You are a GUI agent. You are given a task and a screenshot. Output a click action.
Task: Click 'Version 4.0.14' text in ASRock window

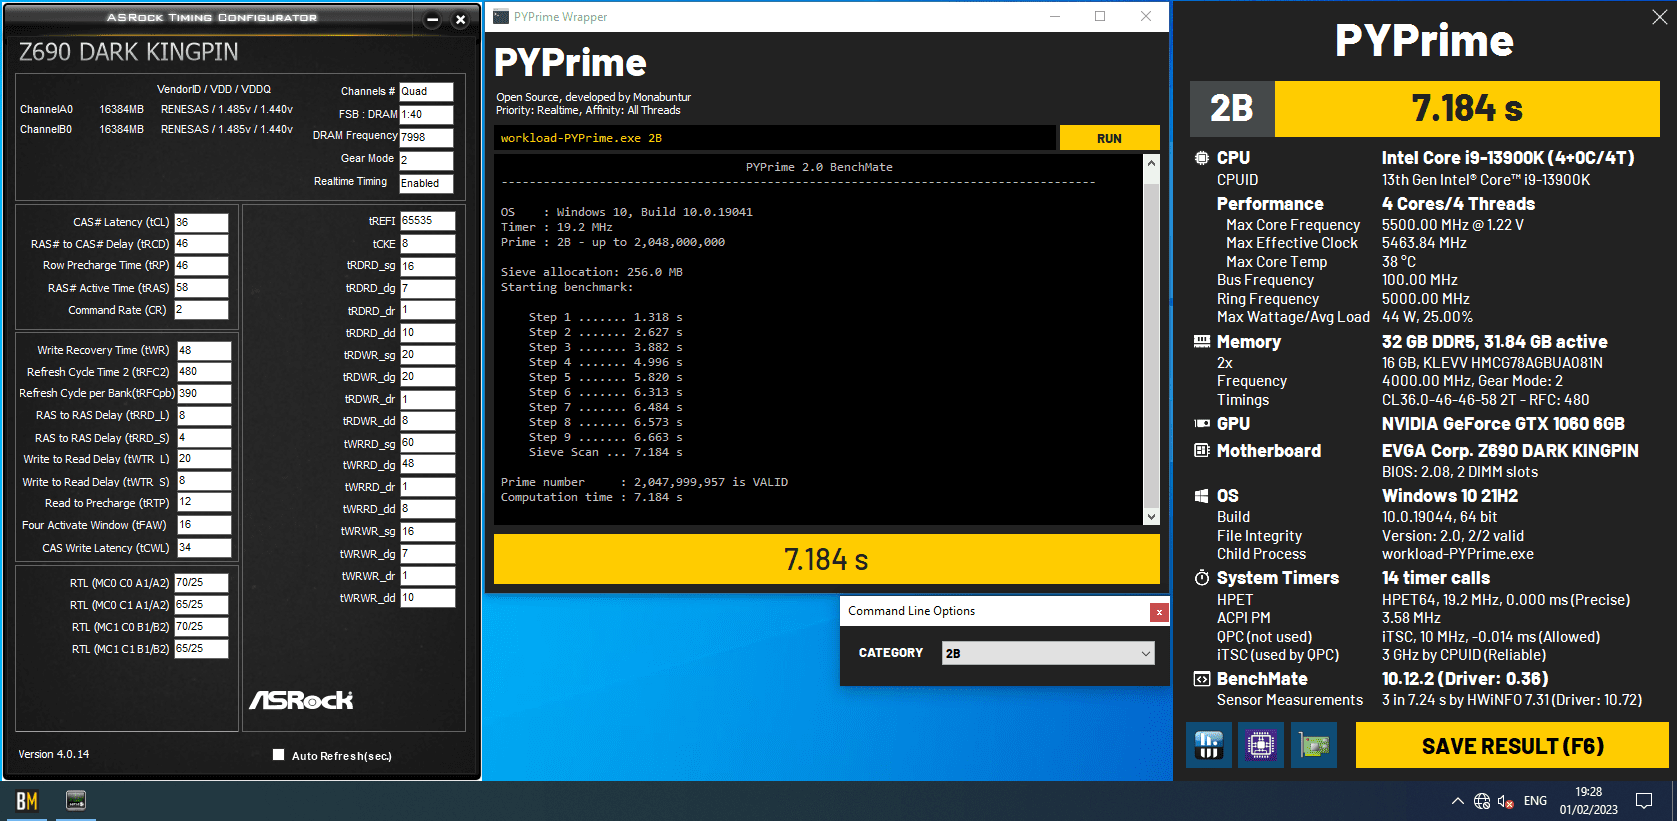point(54,754)
